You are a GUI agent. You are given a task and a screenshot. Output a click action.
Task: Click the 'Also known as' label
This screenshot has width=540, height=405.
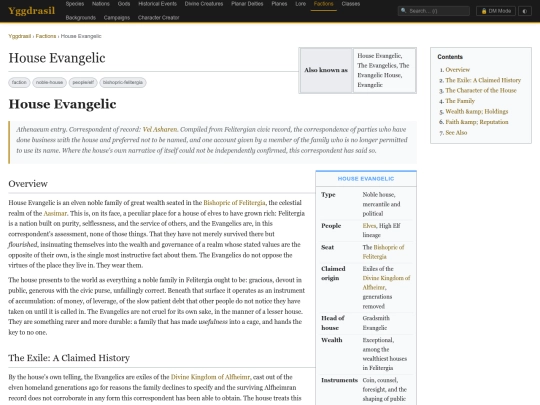point(326,70)
